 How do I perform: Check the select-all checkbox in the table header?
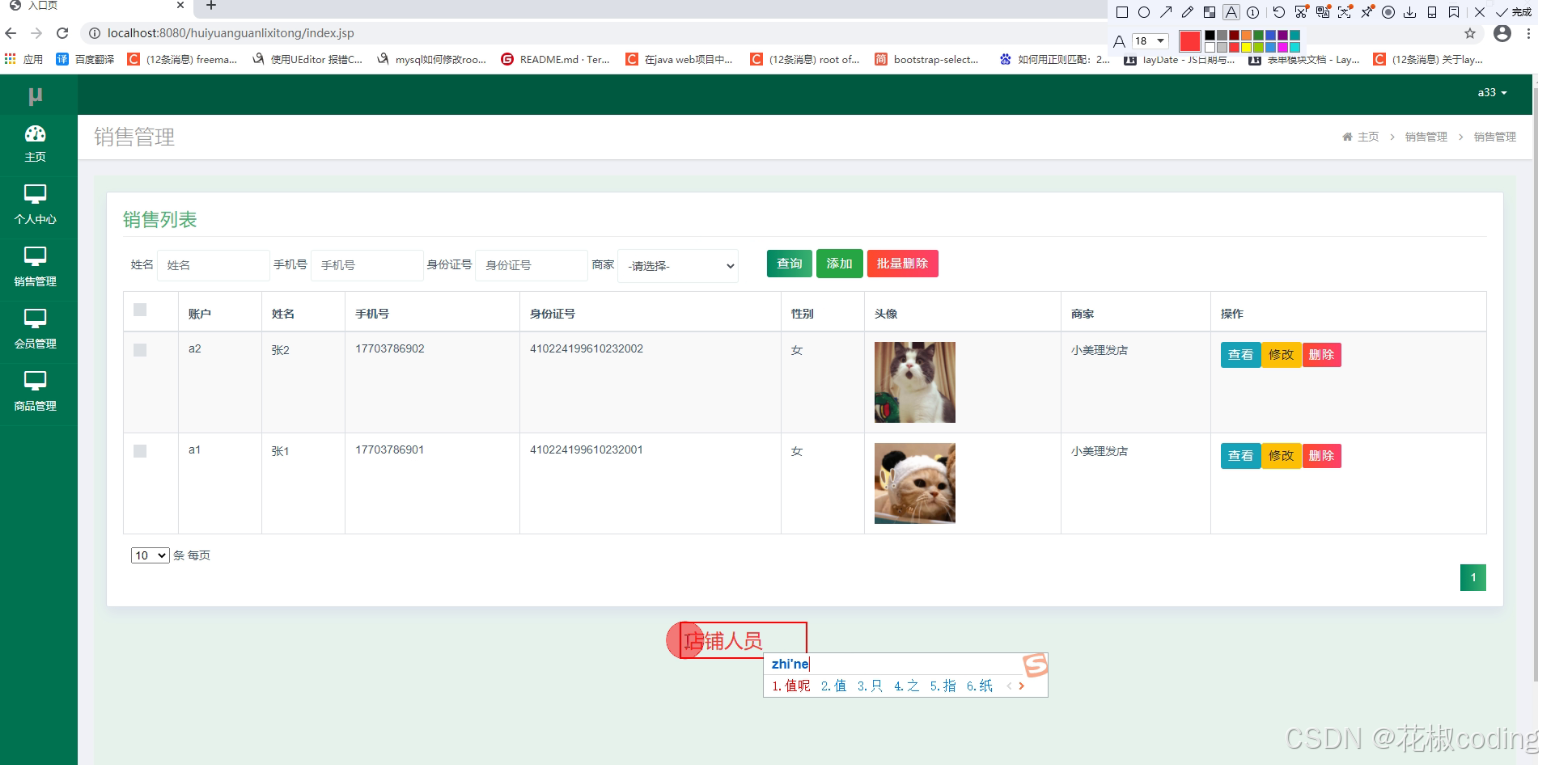point(139,310)
